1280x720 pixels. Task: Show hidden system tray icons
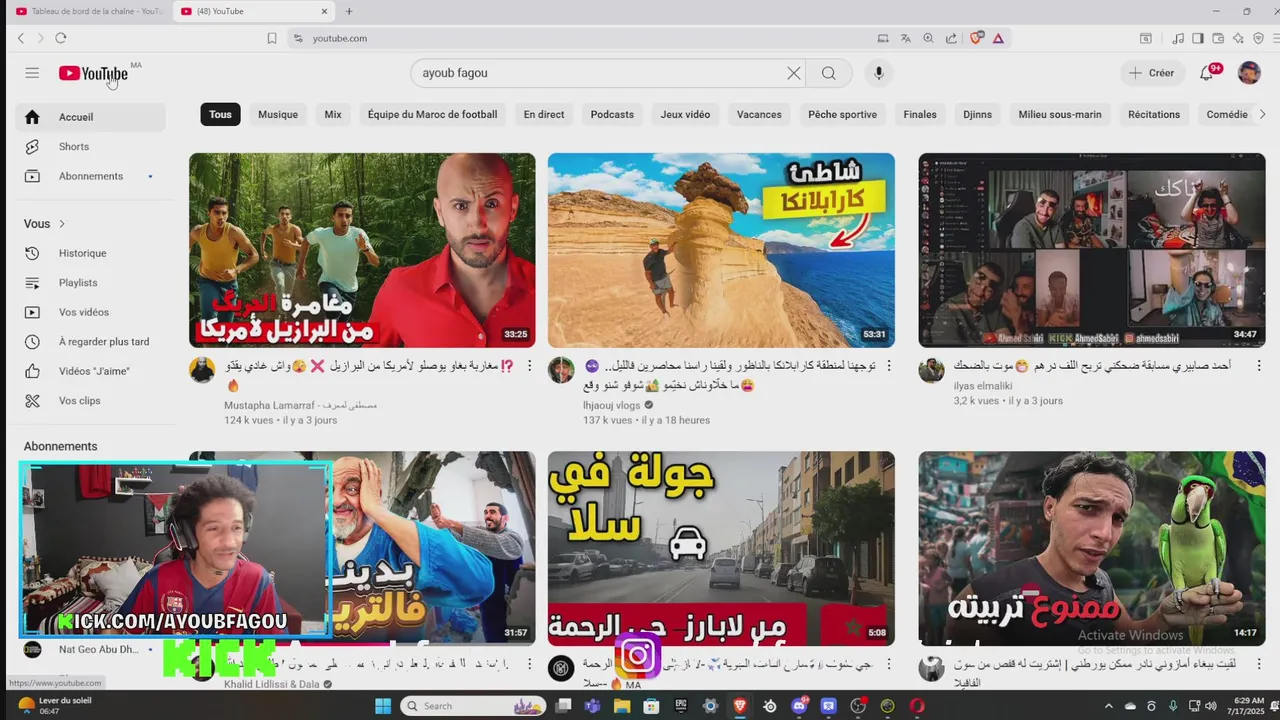click(1108, 706)
